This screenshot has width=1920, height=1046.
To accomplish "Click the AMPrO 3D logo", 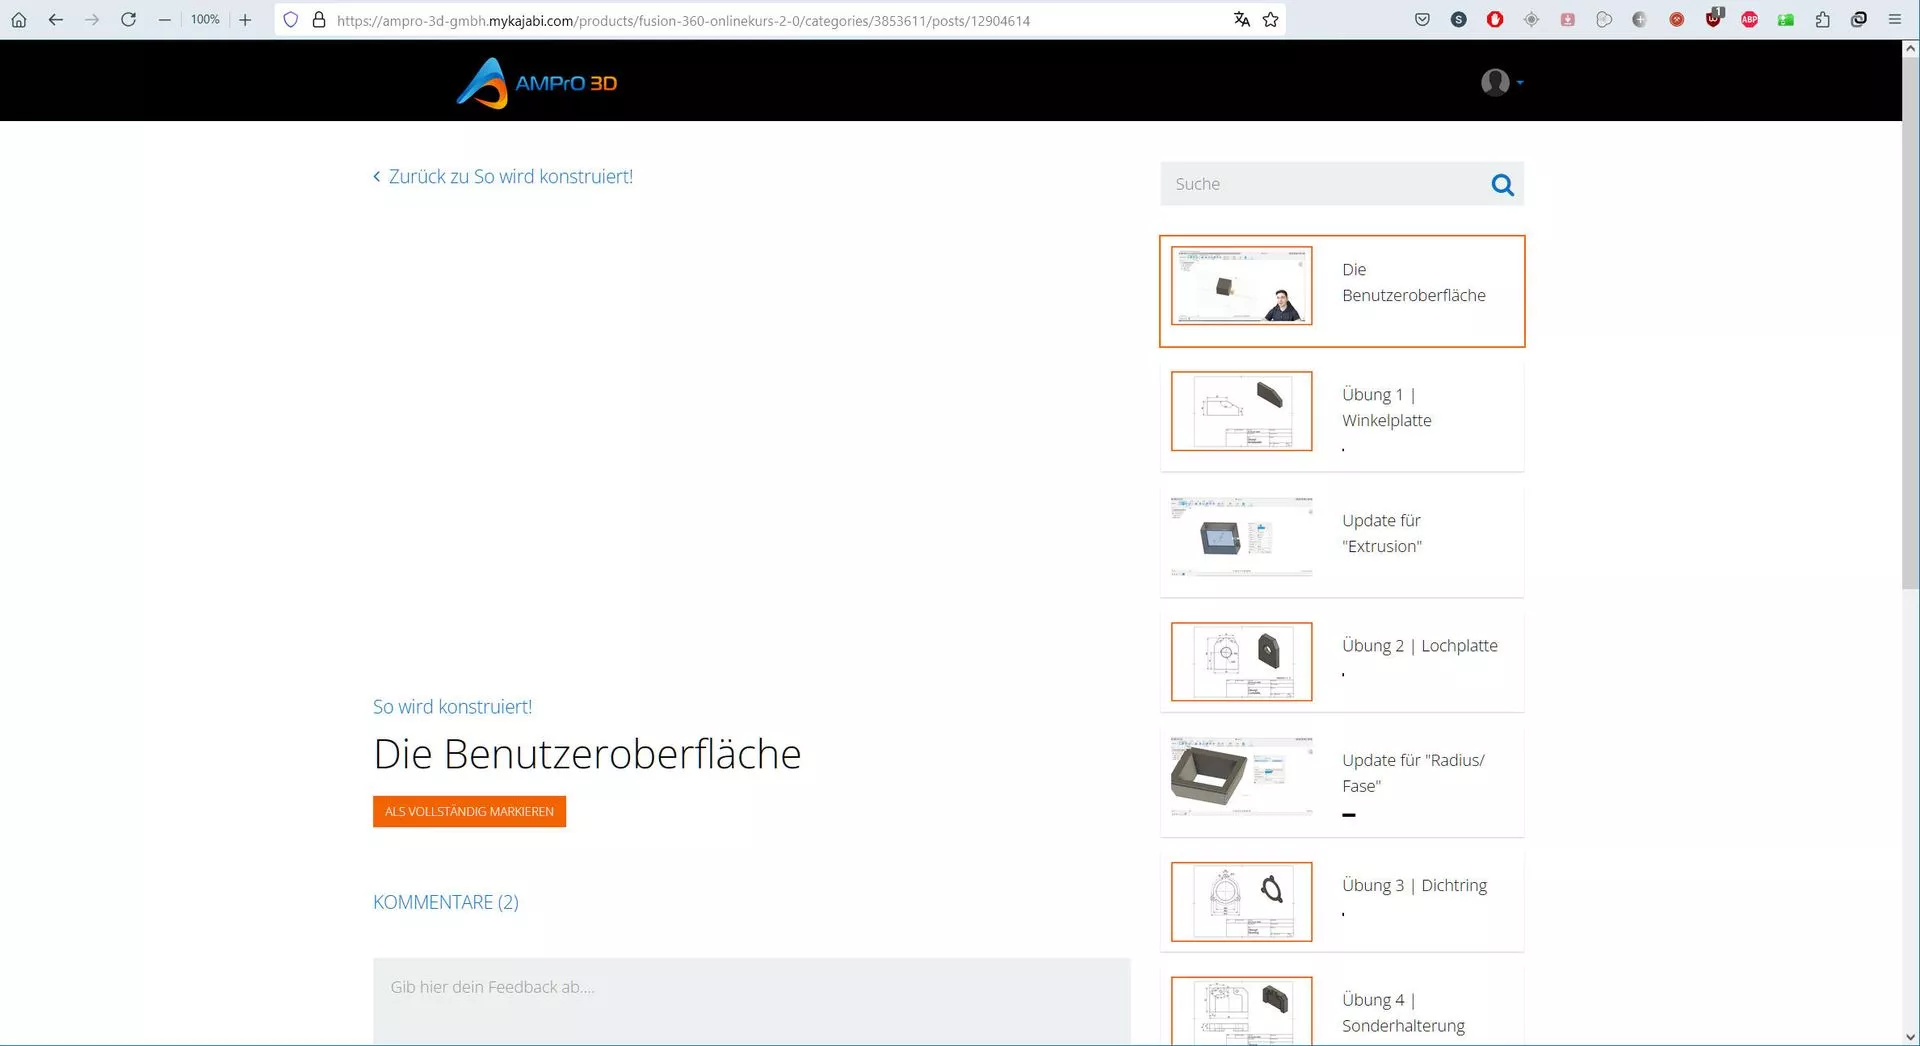I will tap(537, 83).
